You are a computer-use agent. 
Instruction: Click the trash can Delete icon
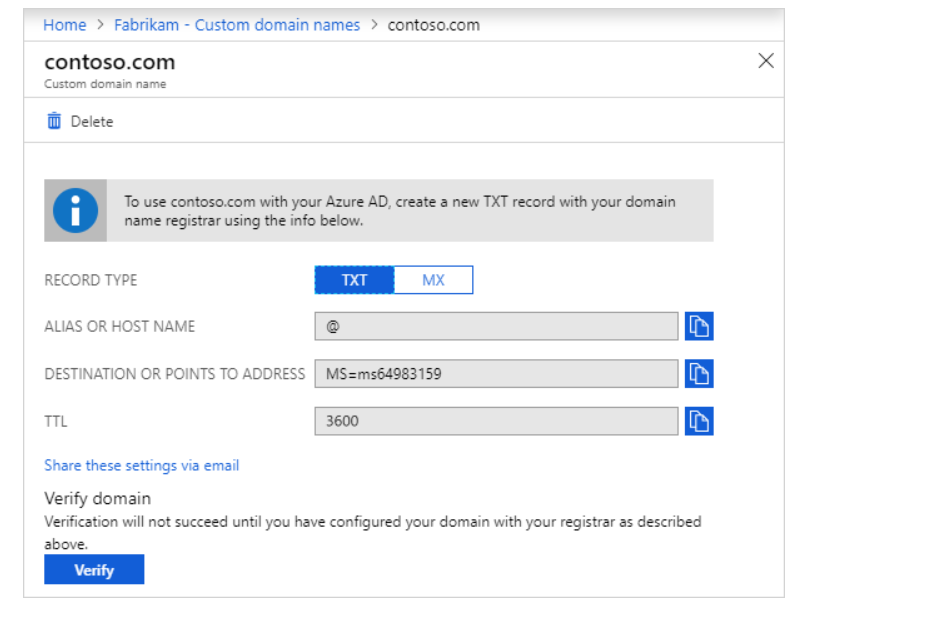[54, 121]
